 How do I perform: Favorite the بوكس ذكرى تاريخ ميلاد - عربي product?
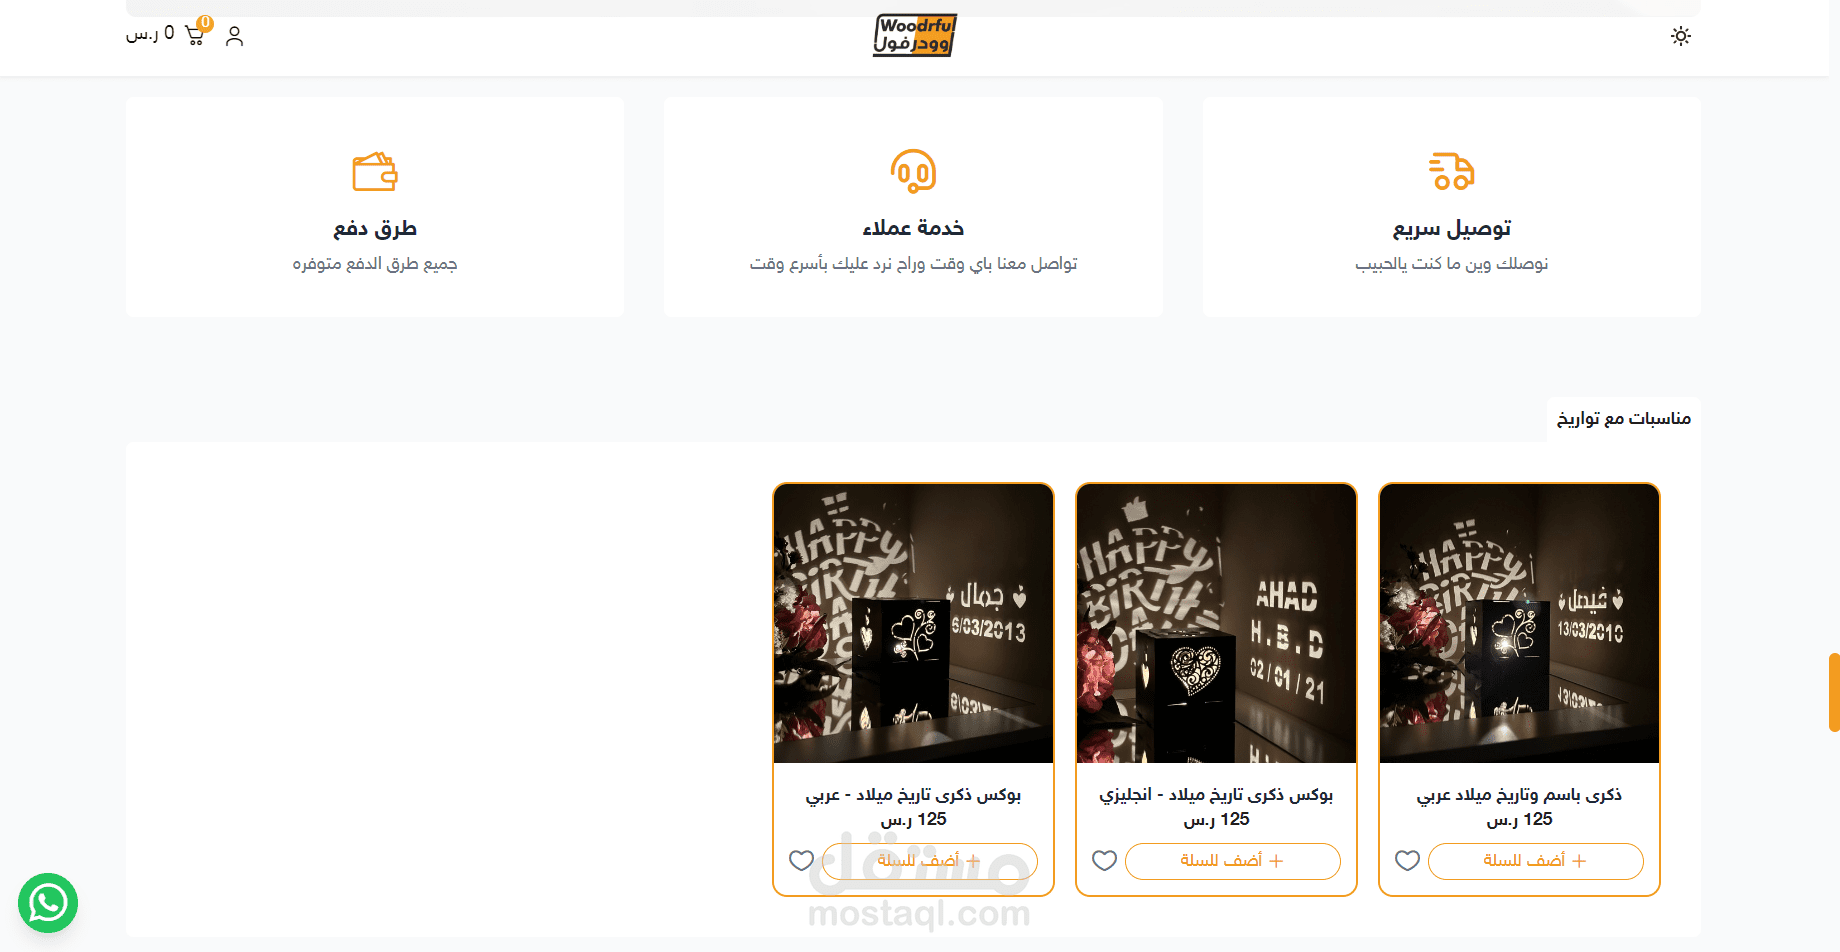(801, 860)
